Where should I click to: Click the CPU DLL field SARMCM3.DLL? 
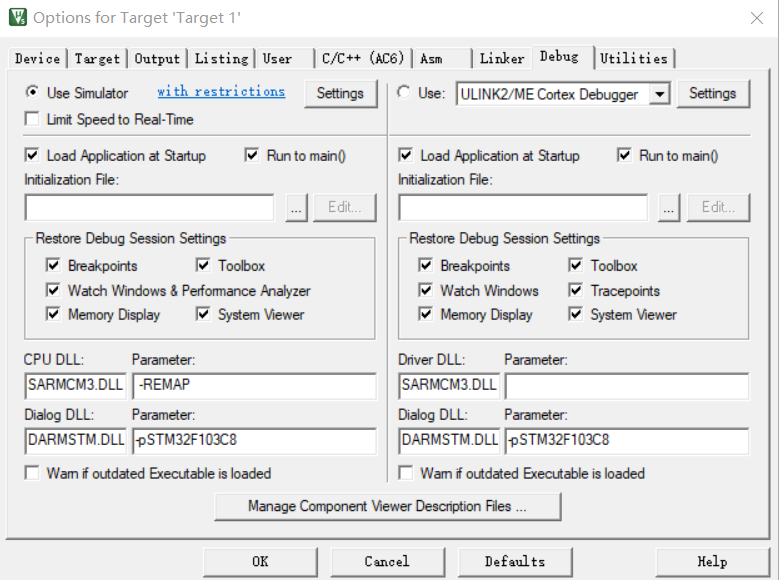76,386
